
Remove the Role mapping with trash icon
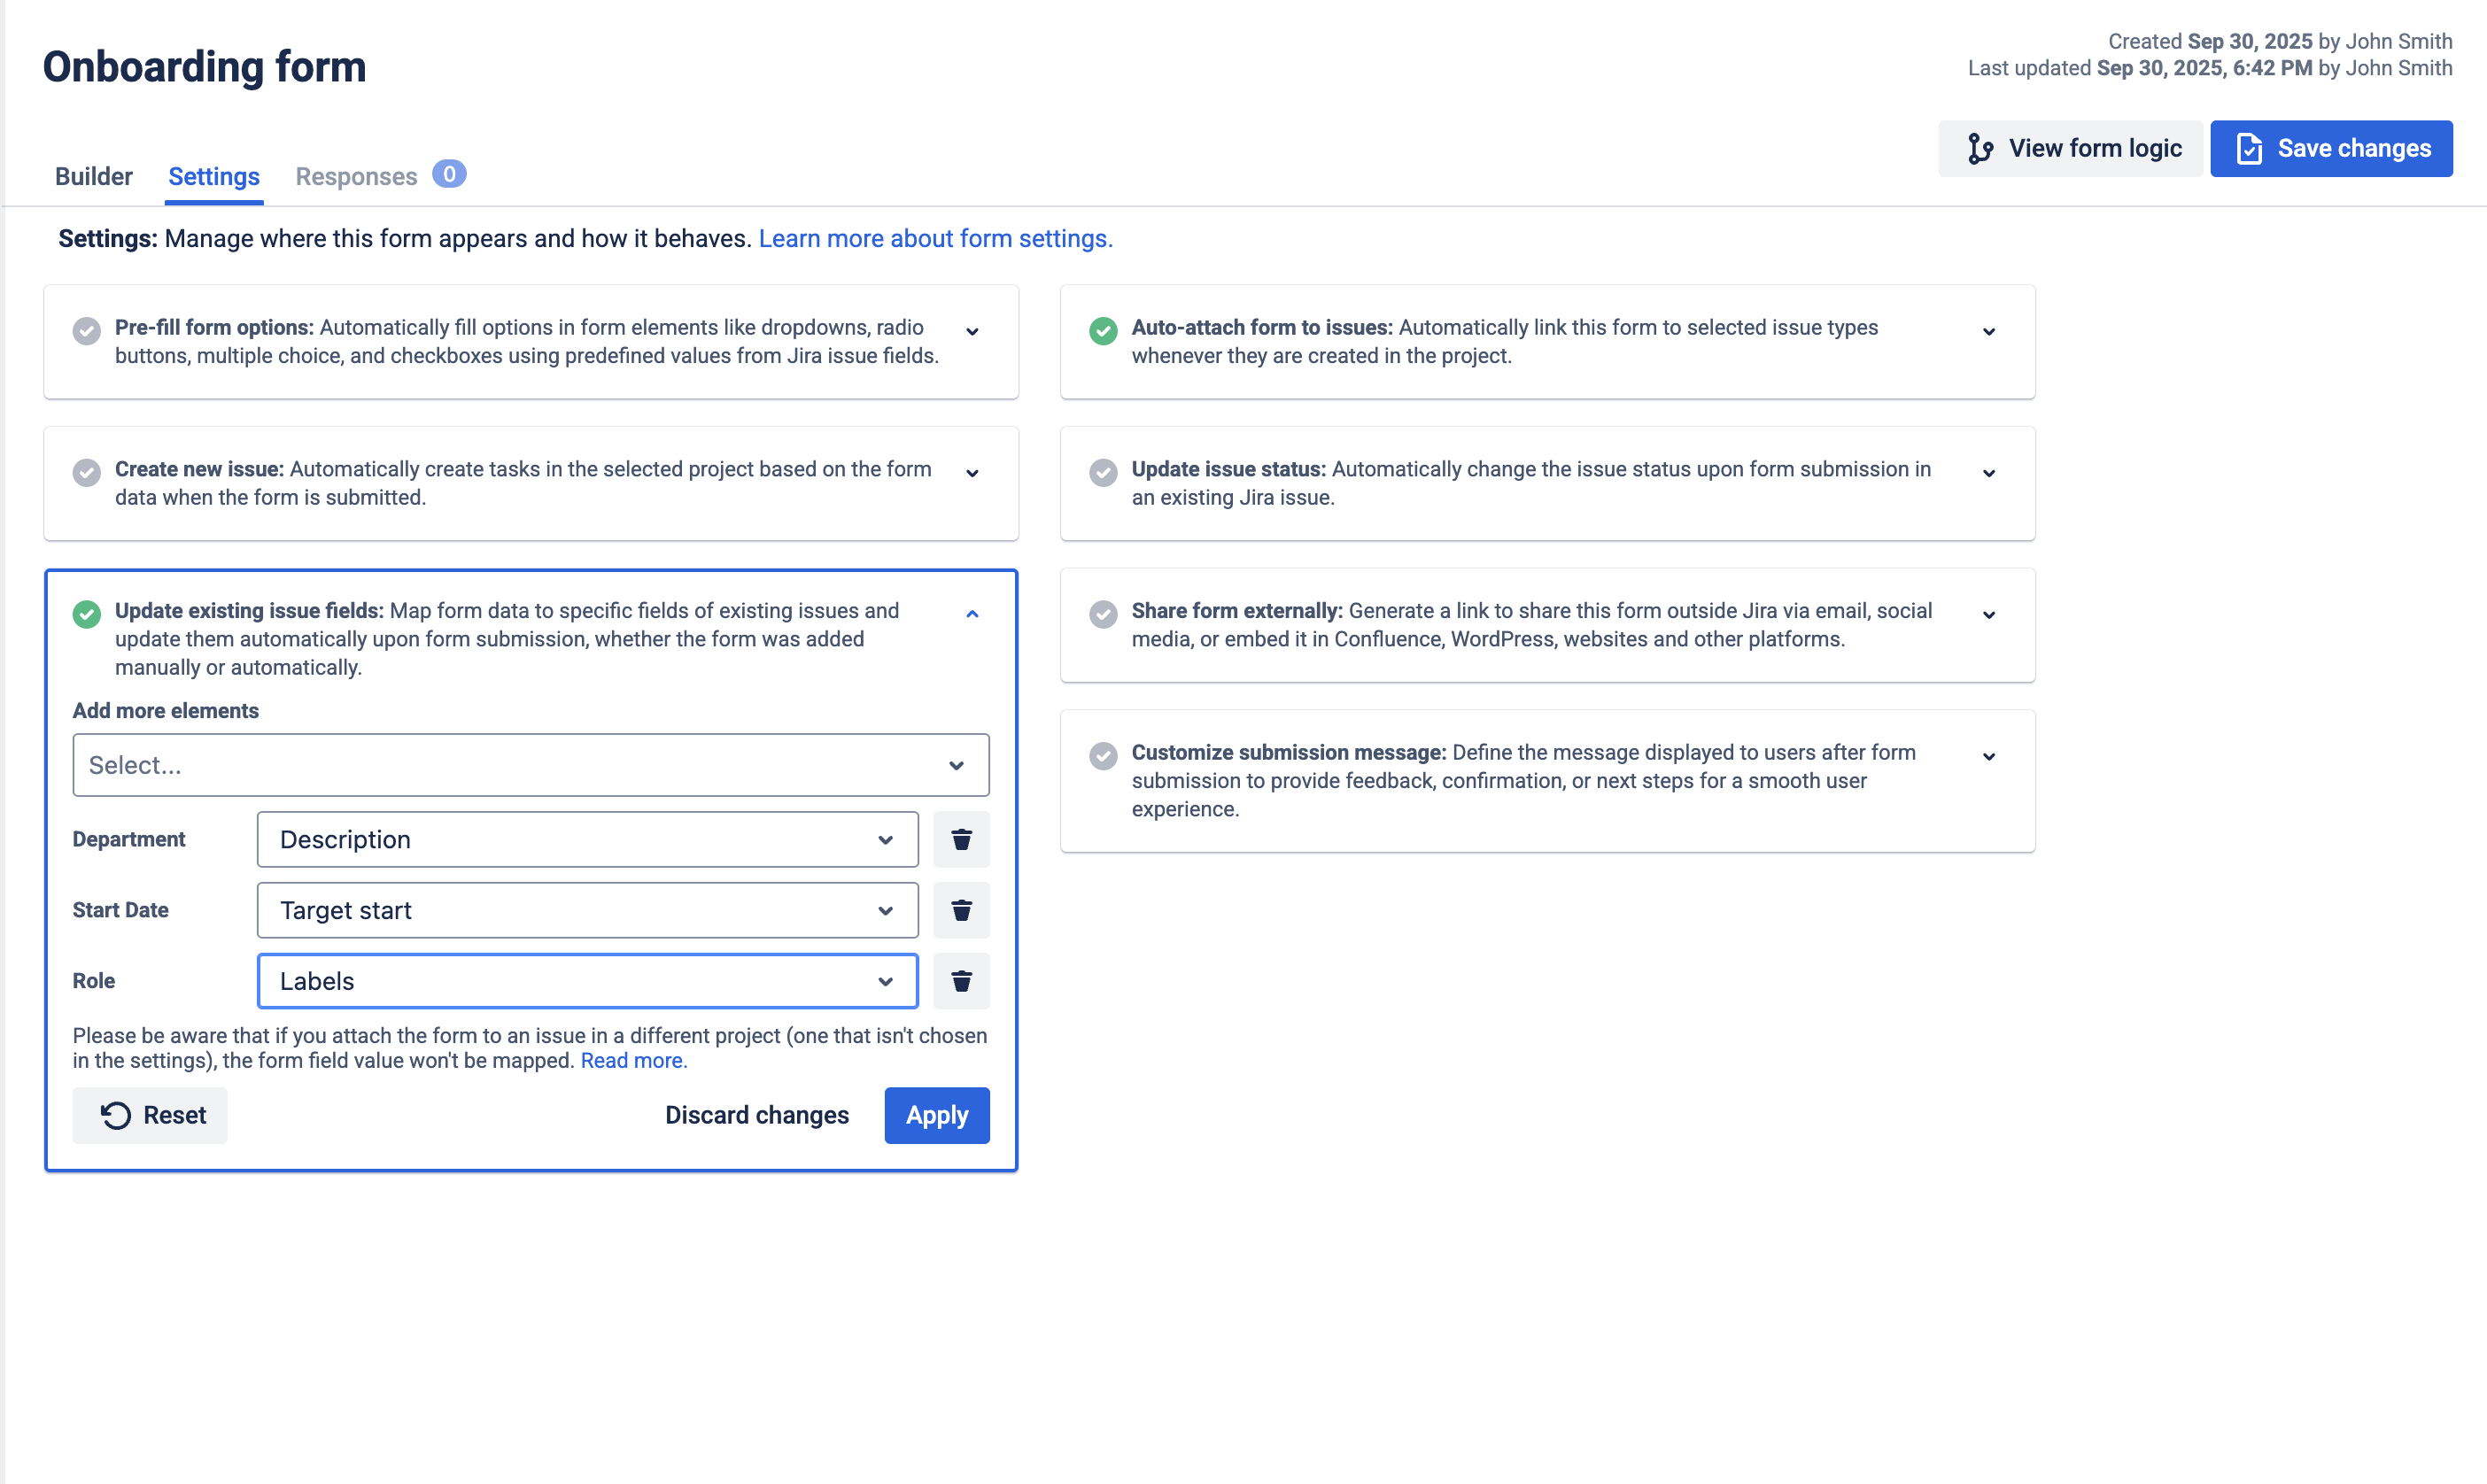click(x=961, y=981)
